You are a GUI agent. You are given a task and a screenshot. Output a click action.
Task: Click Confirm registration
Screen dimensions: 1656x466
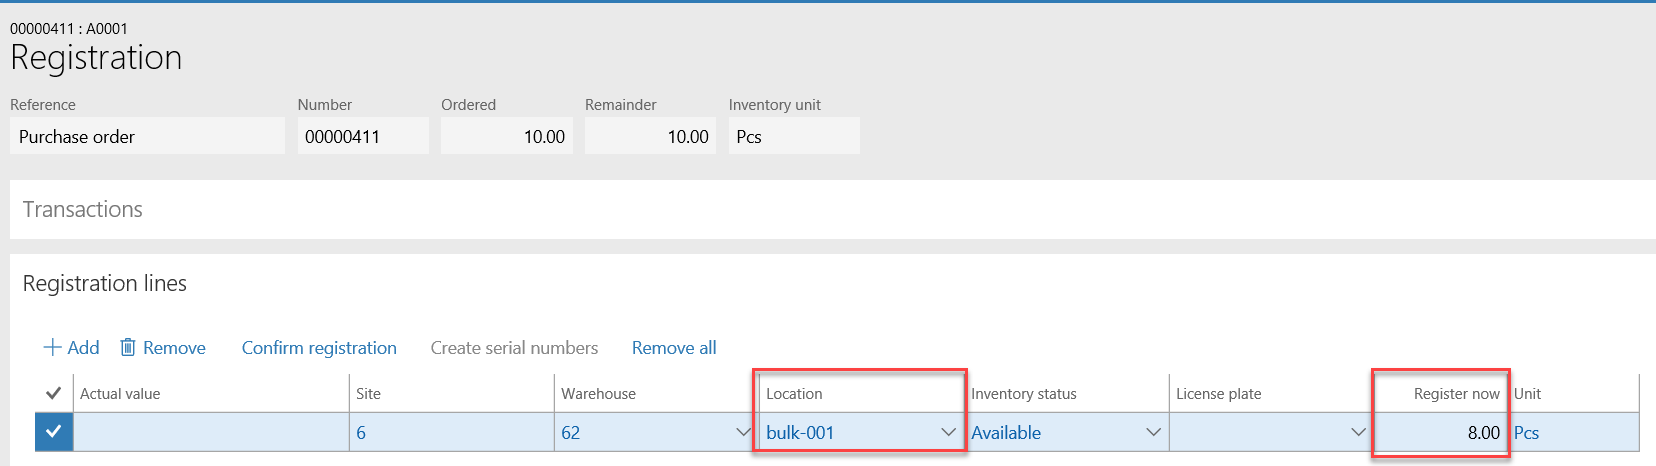point(319,347)
